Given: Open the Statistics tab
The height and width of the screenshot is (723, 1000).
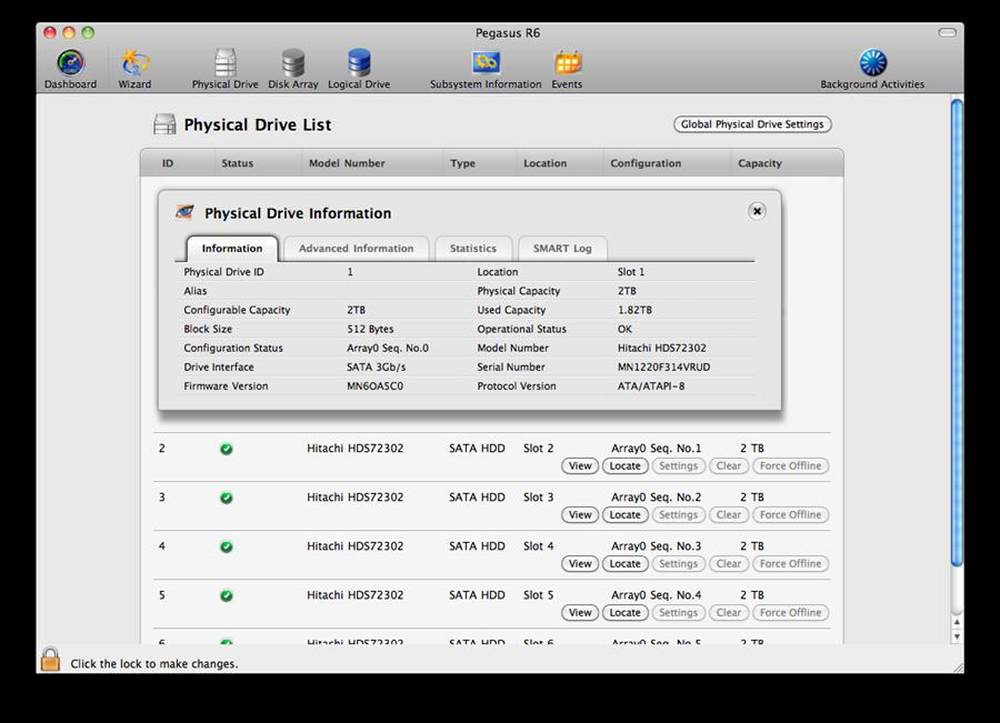Looking at the screenshot, I should (x=473, y=249).
